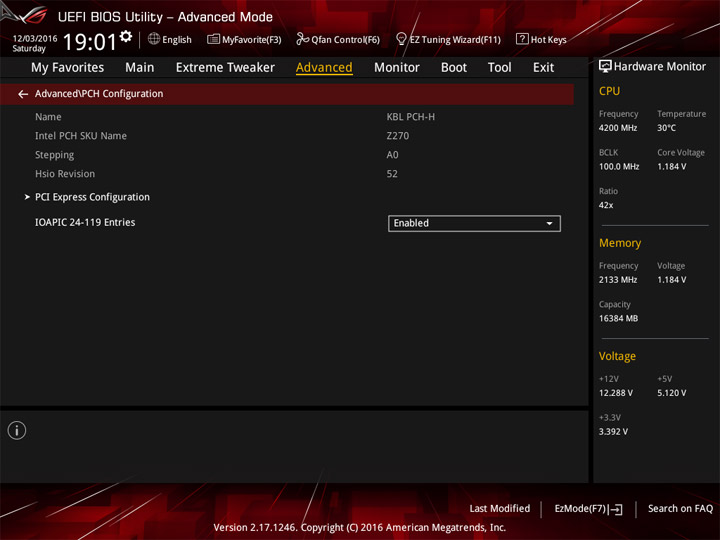Image resolution: width=720 pixels, height=540 pixels.
Task: Go to the Boot tab
Action: 454,68
